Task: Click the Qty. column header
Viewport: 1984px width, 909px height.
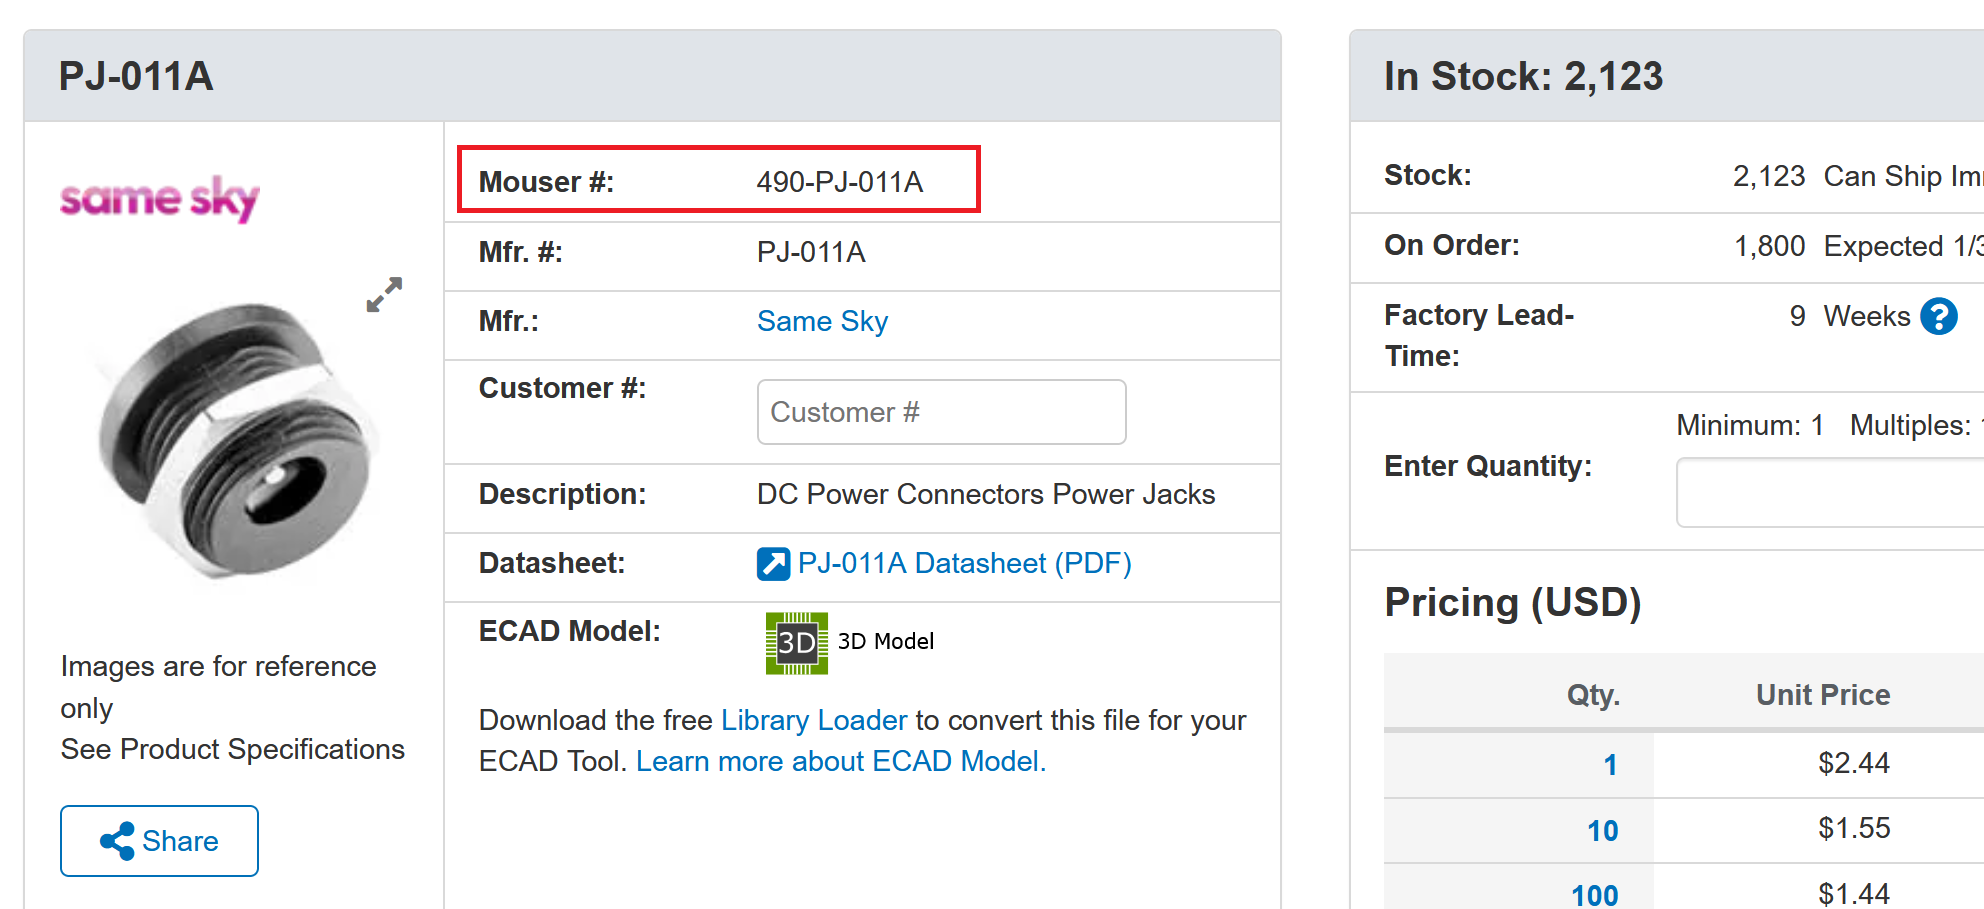Action: coord(1593,695)
